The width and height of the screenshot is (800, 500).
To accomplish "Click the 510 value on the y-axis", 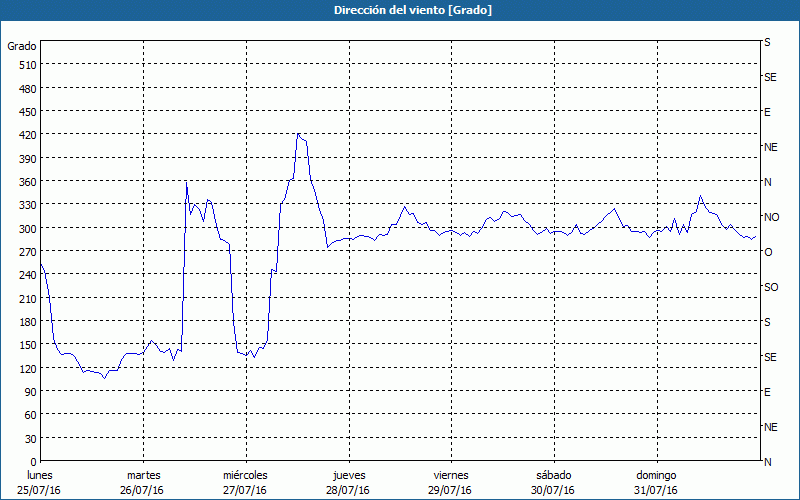I will tap(27, 65).
